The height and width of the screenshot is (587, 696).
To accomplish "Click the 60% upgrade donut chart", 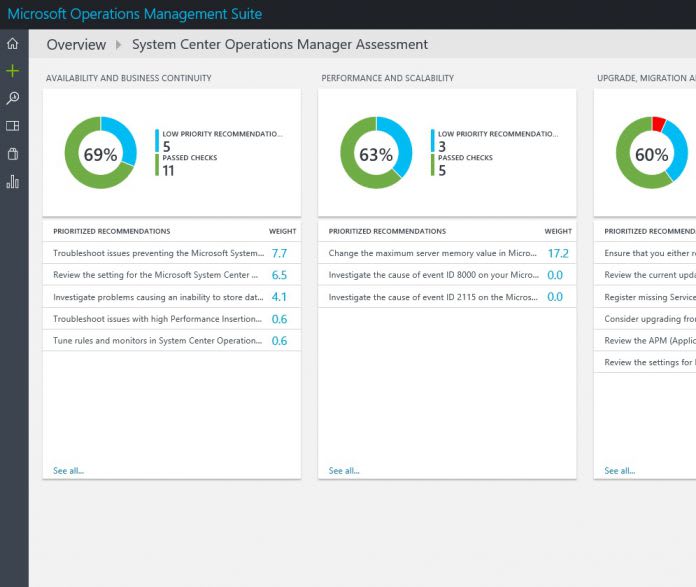I will pyautogui.click(x=652, y=154).
